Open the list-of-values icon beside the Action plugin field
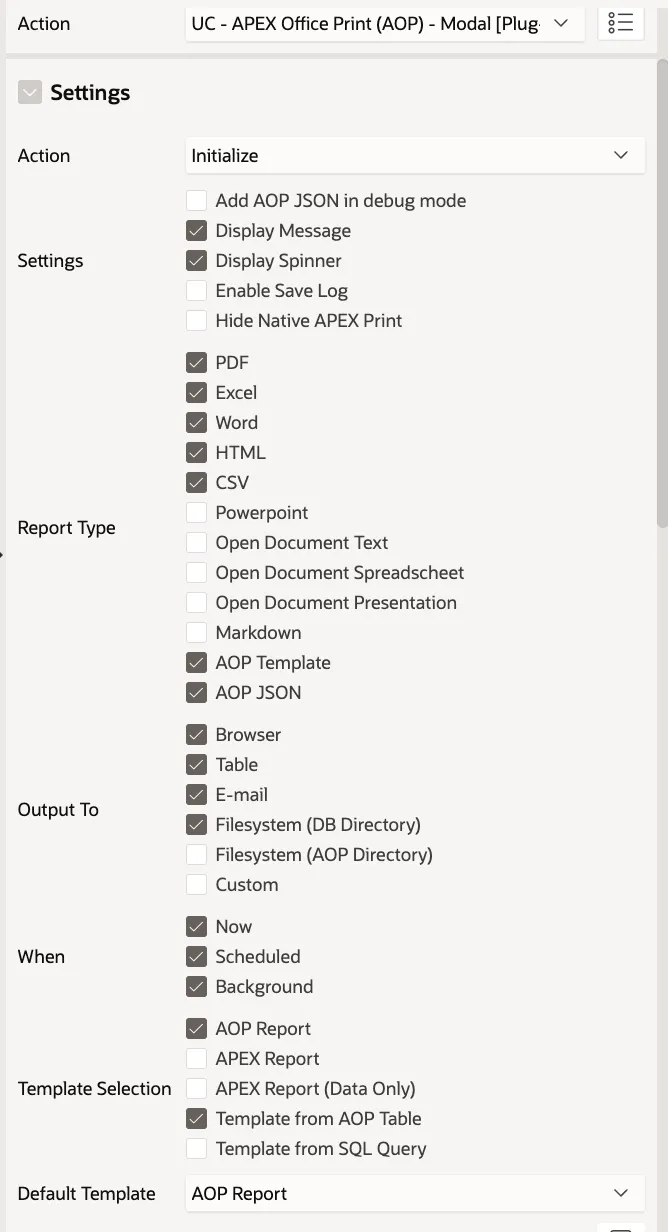 click(620, 23)
